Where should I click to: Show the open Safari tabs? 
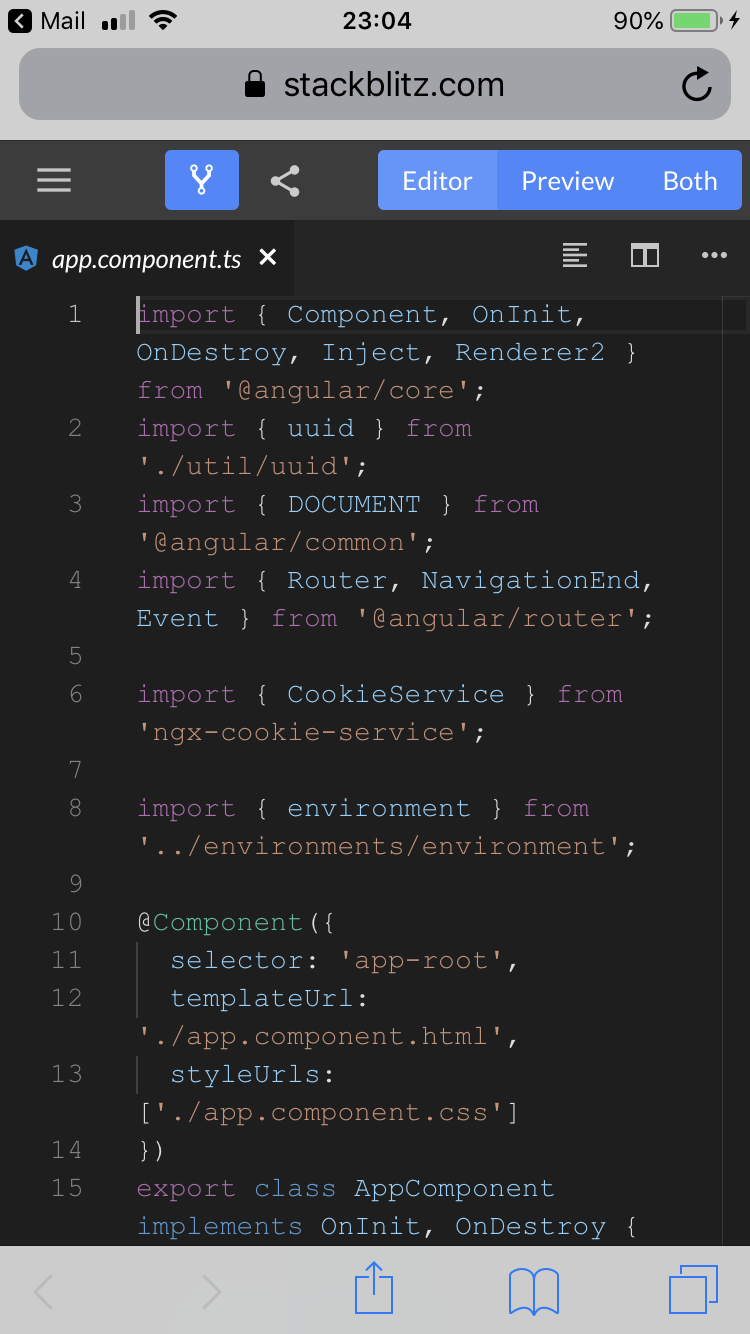(692, 1290)
